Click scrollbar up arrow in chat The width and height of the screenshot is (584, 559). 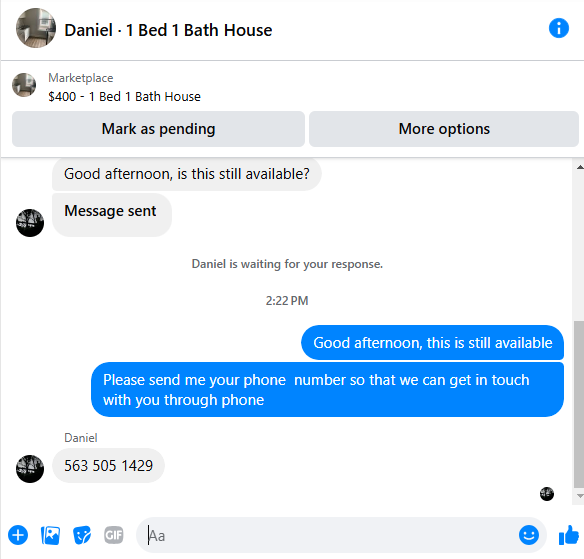[580, 168]
